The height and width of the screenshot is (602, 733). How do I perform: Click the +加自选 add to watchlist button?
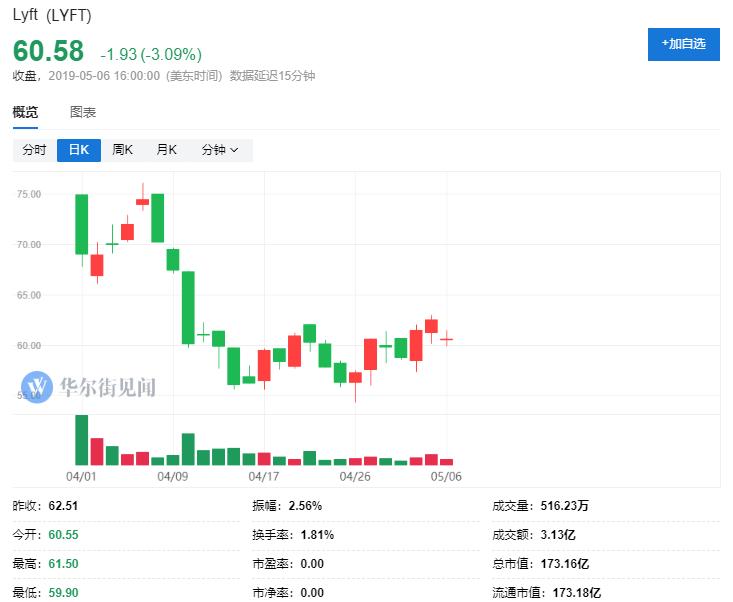683,44
